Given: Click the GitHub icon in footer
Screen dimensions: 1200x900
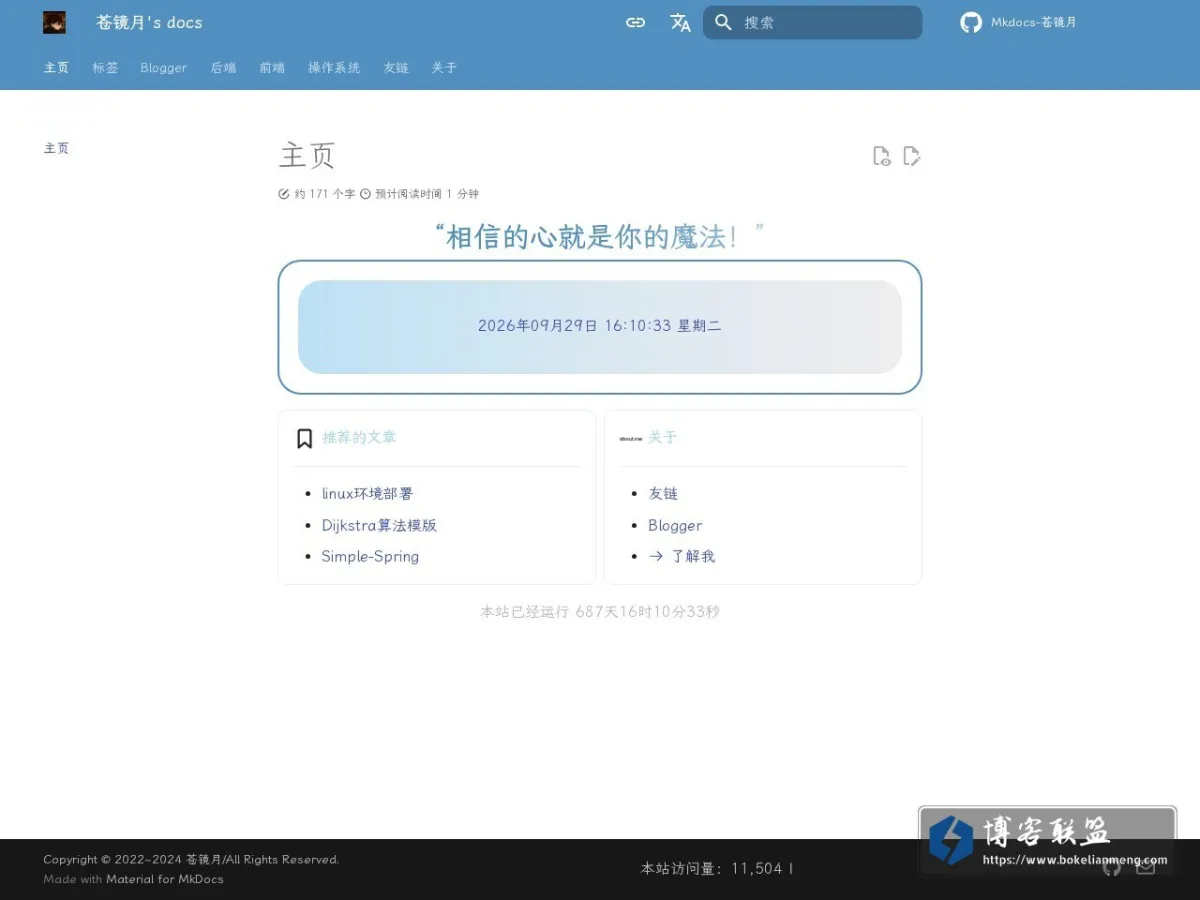Looking at the screenshot, I should (x=1111, y=867).
